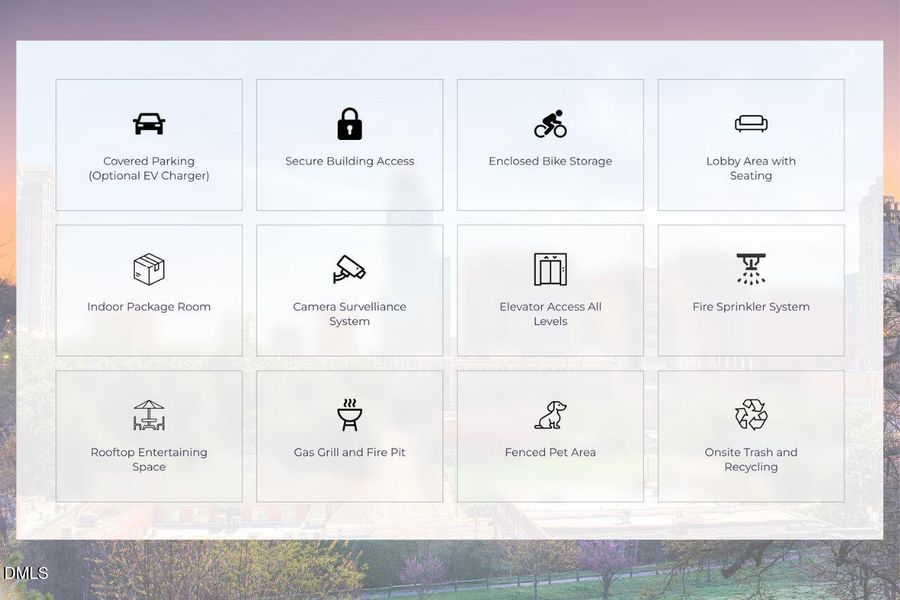
Task: Click the "Onsite Trash and Recycling" text
Action: 751,459
